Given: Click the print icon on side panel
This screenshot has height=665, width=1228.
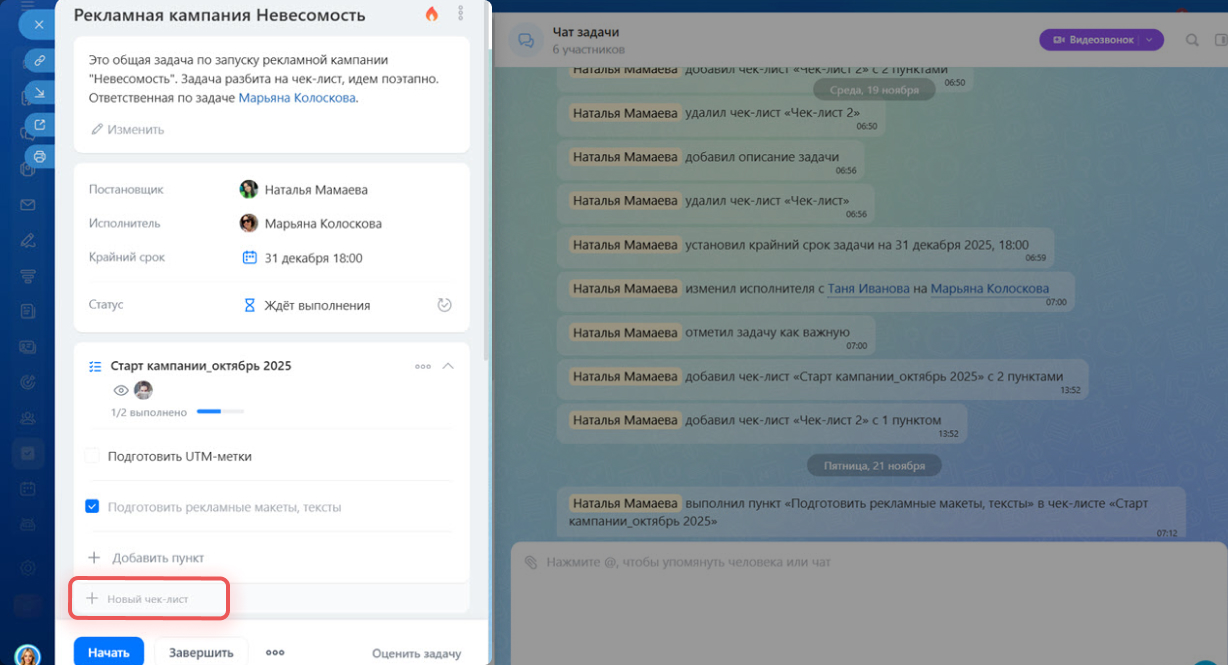Looking at the screenshot, I should pyautogui.click(x=40, y=156).
